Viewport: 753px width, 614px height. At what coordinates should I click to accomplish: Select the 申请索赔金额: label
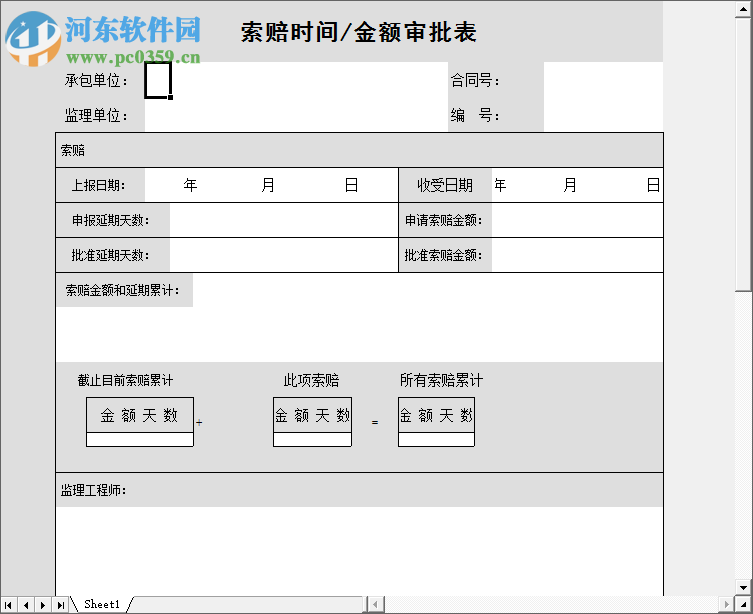pos(443,220)
